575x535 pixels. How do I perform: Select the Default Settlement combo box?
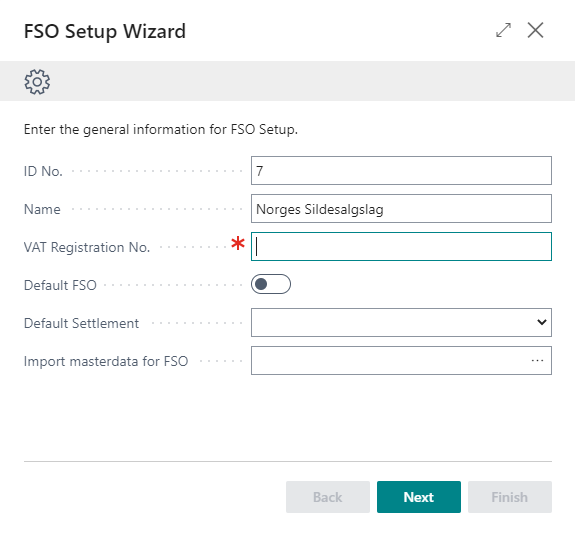click(401, 322)
